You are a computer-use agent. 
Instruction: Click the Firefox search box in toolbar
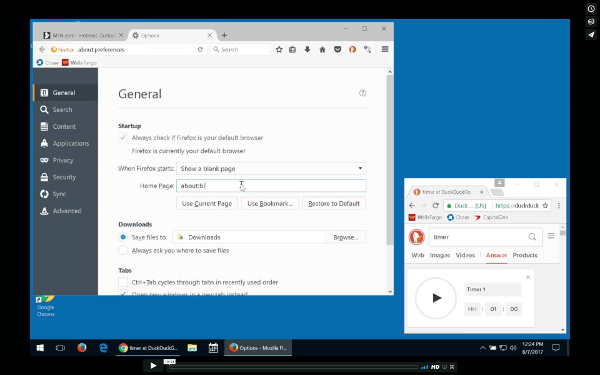[240, 49]
